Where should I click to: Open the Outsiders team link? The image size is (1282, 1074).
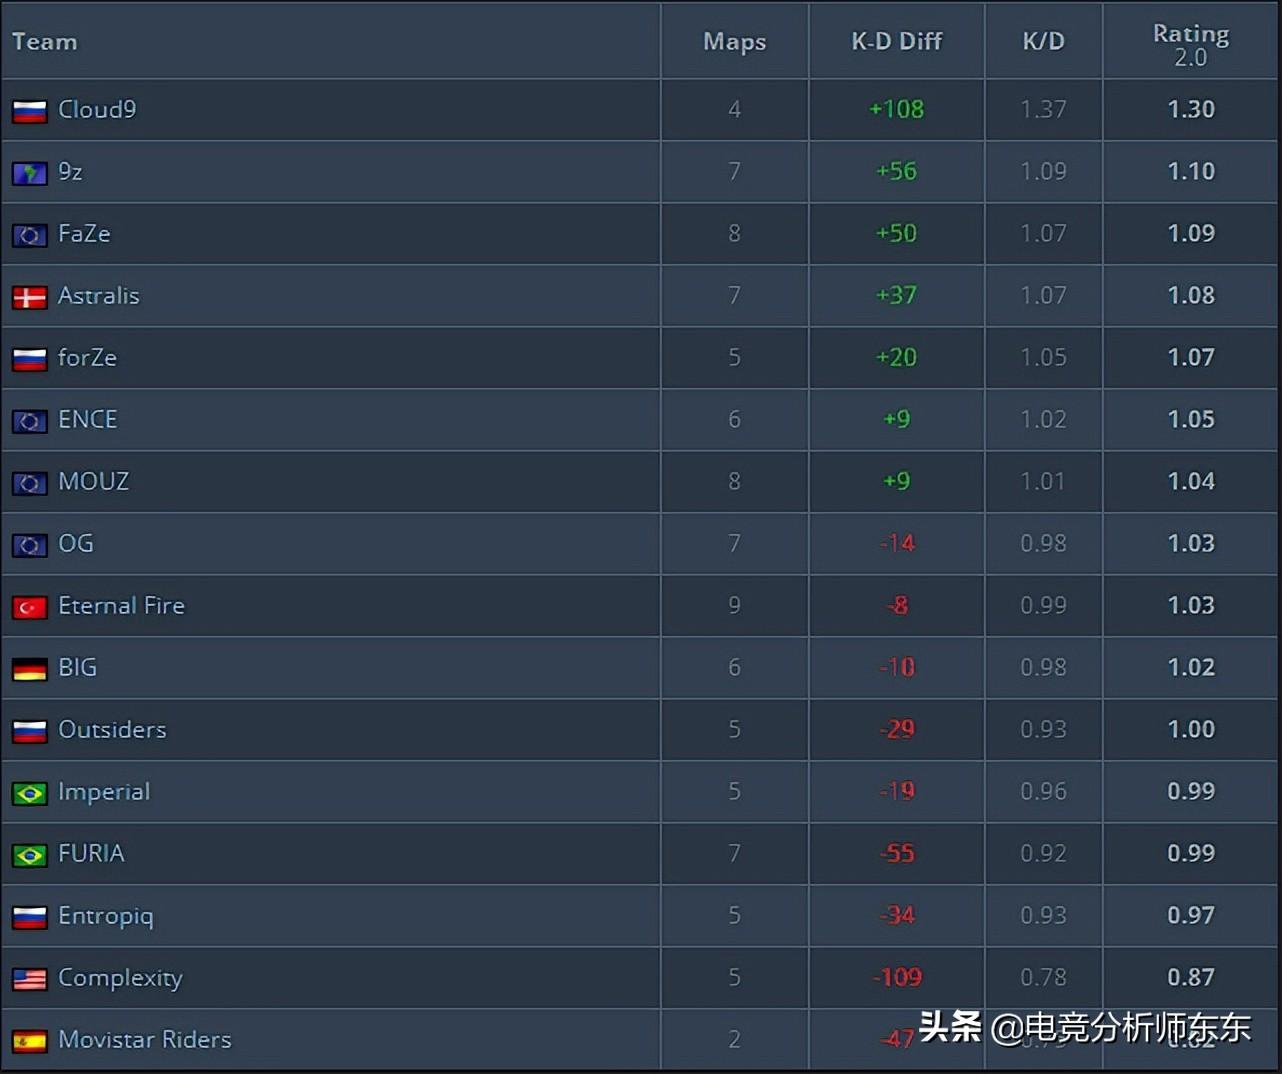112,729
